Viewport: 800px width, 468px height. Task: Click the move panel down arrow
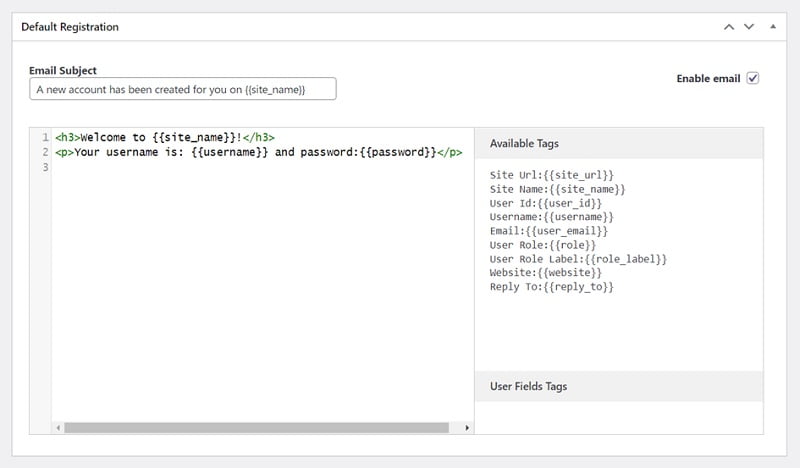pos(749,27)
